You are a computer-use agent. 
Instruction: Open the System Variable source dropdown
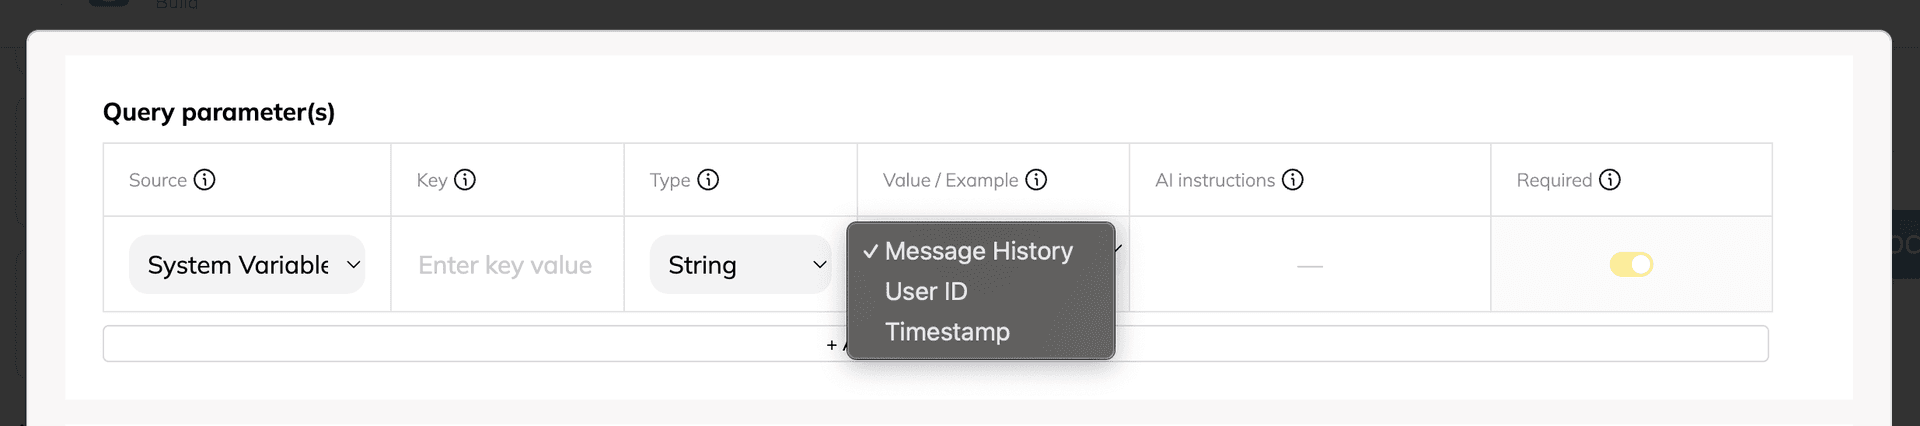coord(247,265)
